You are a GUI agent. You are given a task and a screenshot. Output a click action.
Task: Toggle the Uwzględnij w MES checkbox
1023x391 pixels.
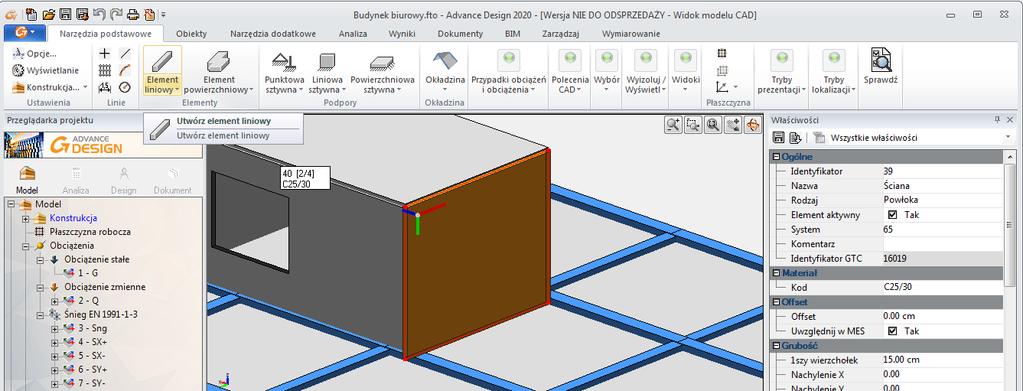[x=893, y=331]
